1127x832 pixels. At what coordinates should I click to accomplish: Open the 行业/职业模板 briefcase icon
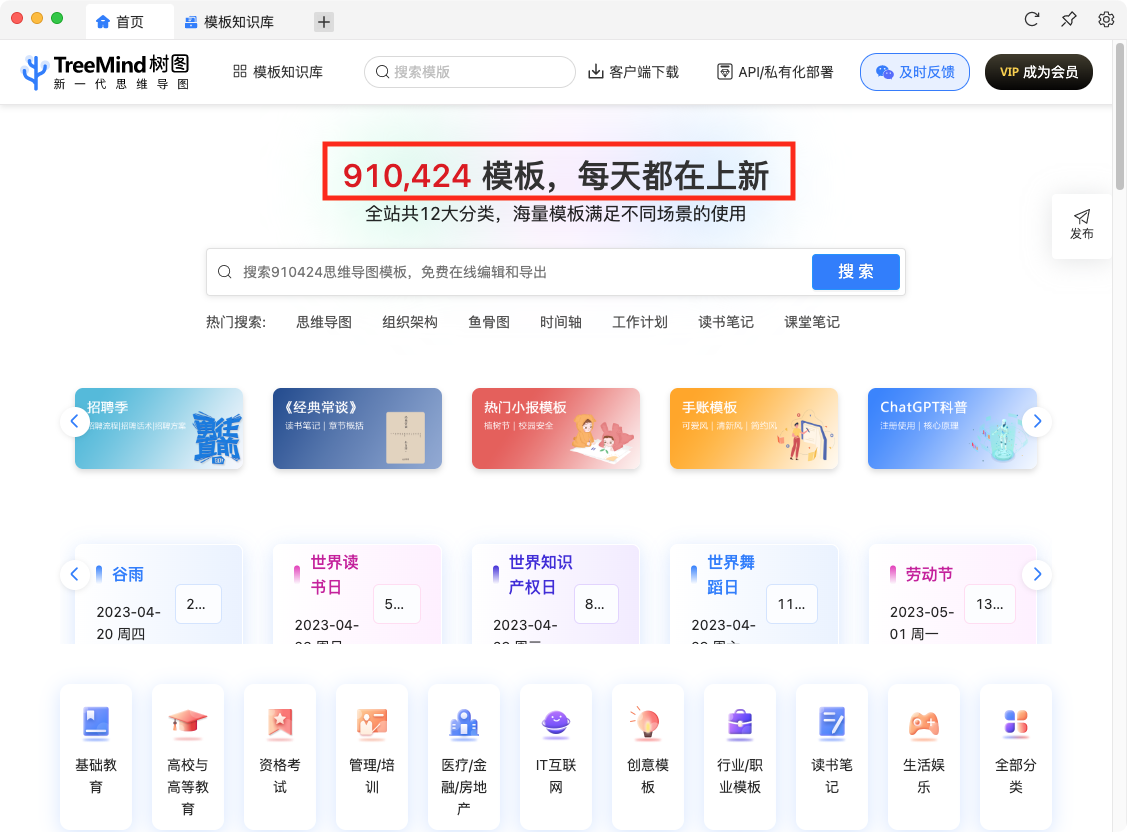(x=740, y=724)
